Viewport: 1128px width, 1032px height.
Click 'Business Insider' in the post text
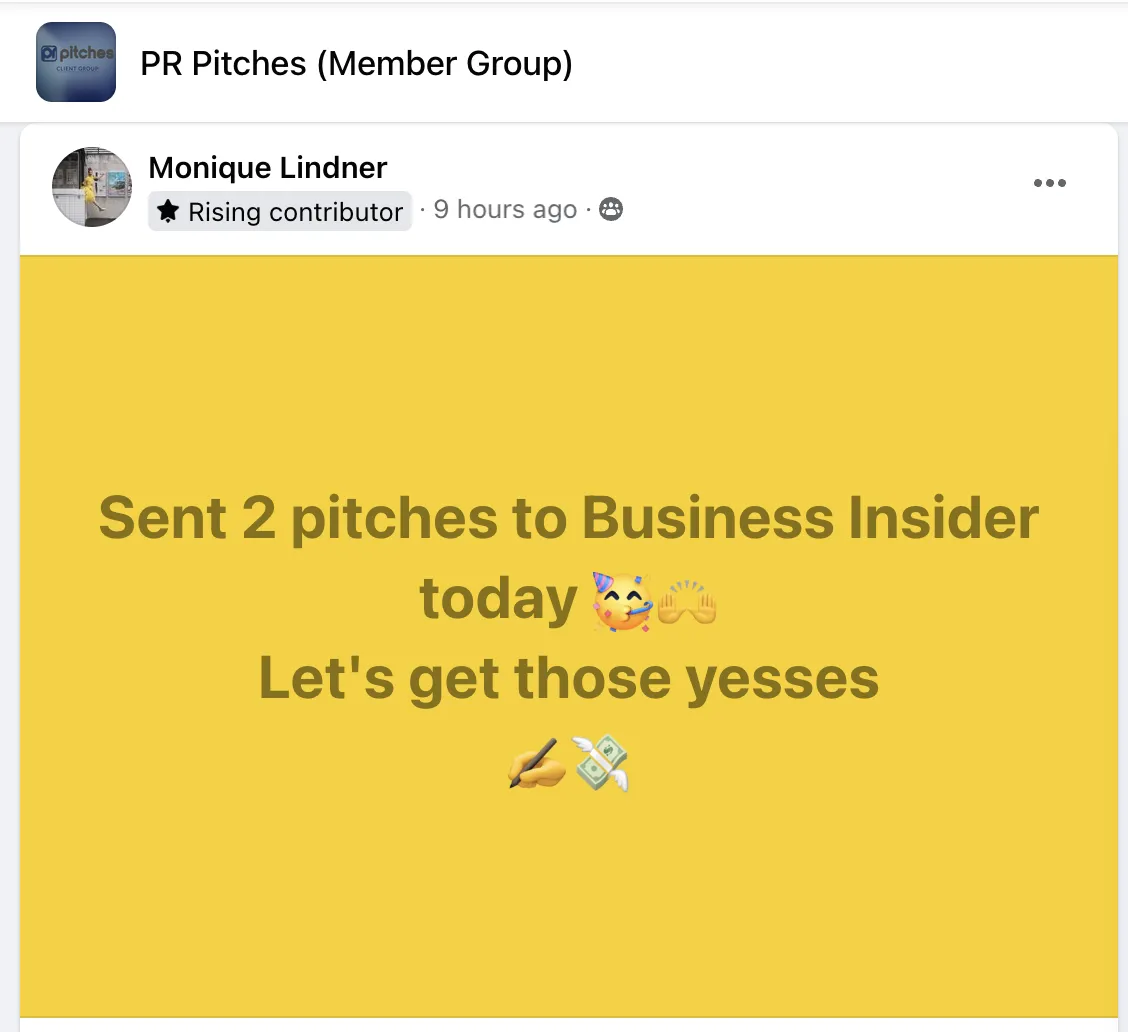pyautogui.click(x=810, y=518)
